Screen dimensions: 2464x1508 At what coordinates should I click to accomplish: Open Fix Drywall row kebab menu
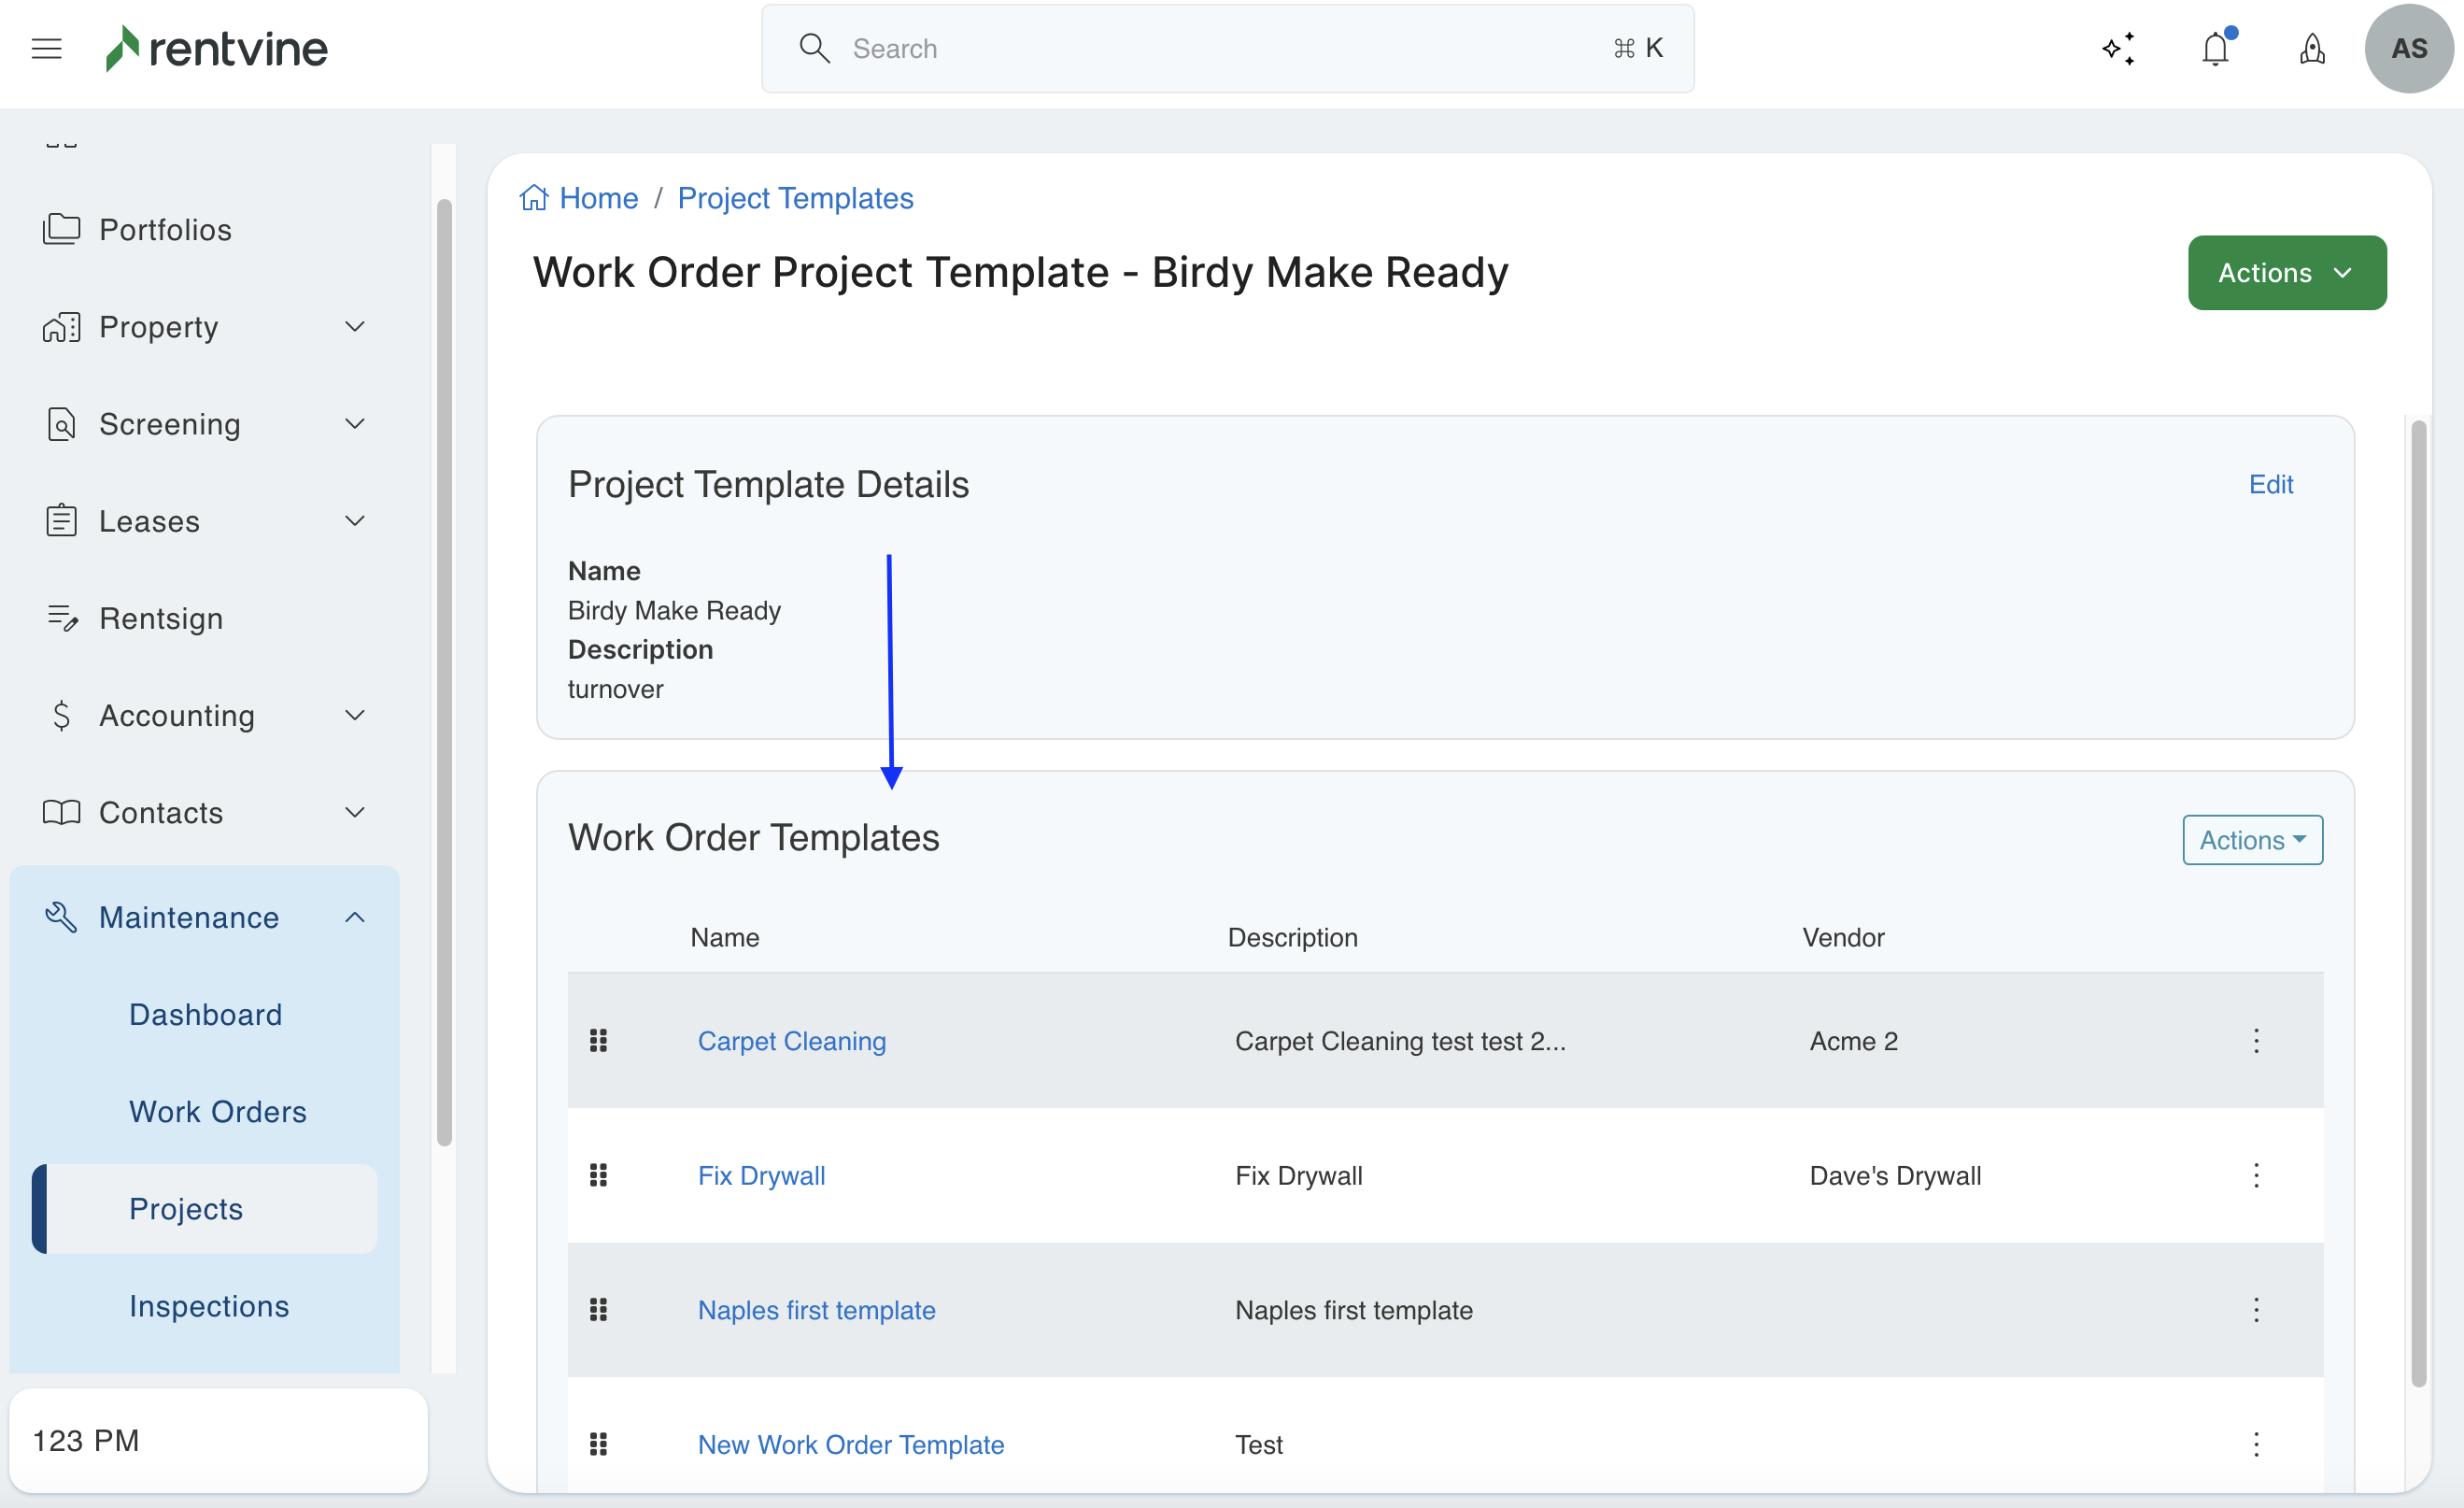tap(2256, 1175)
